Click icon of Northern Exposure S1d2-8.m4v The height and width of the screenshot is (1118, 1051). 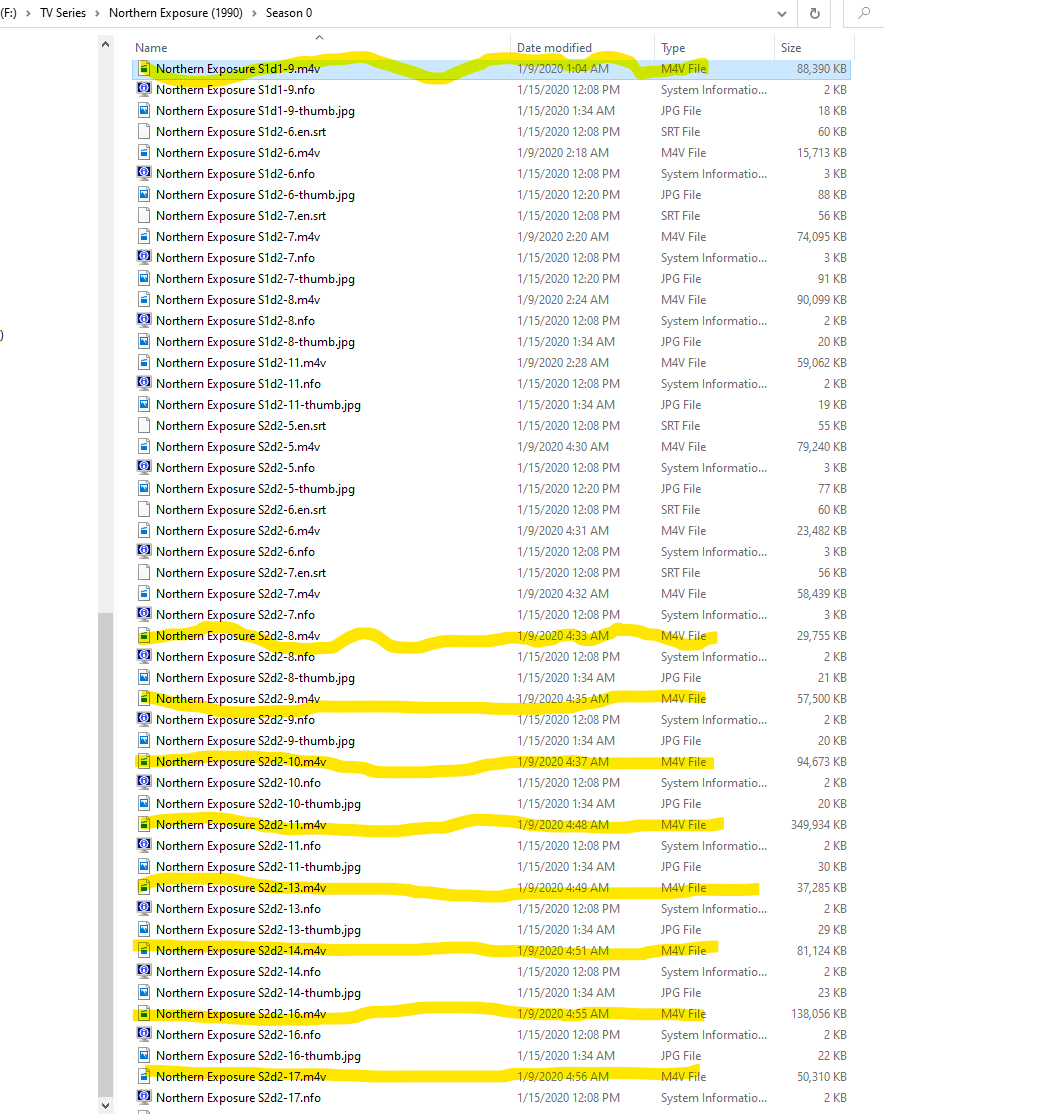coord(144,299)
